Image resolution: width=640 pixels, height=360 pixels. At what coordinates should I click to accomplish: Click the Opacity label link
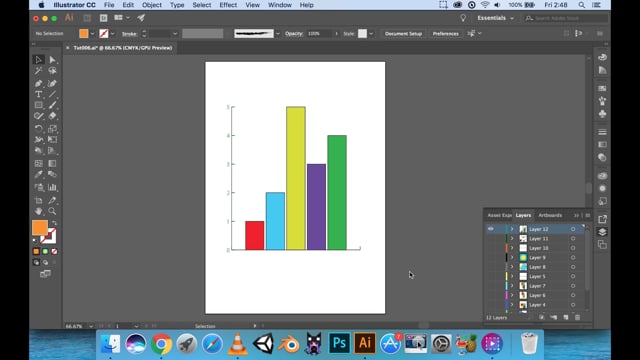tap(294, 33)
